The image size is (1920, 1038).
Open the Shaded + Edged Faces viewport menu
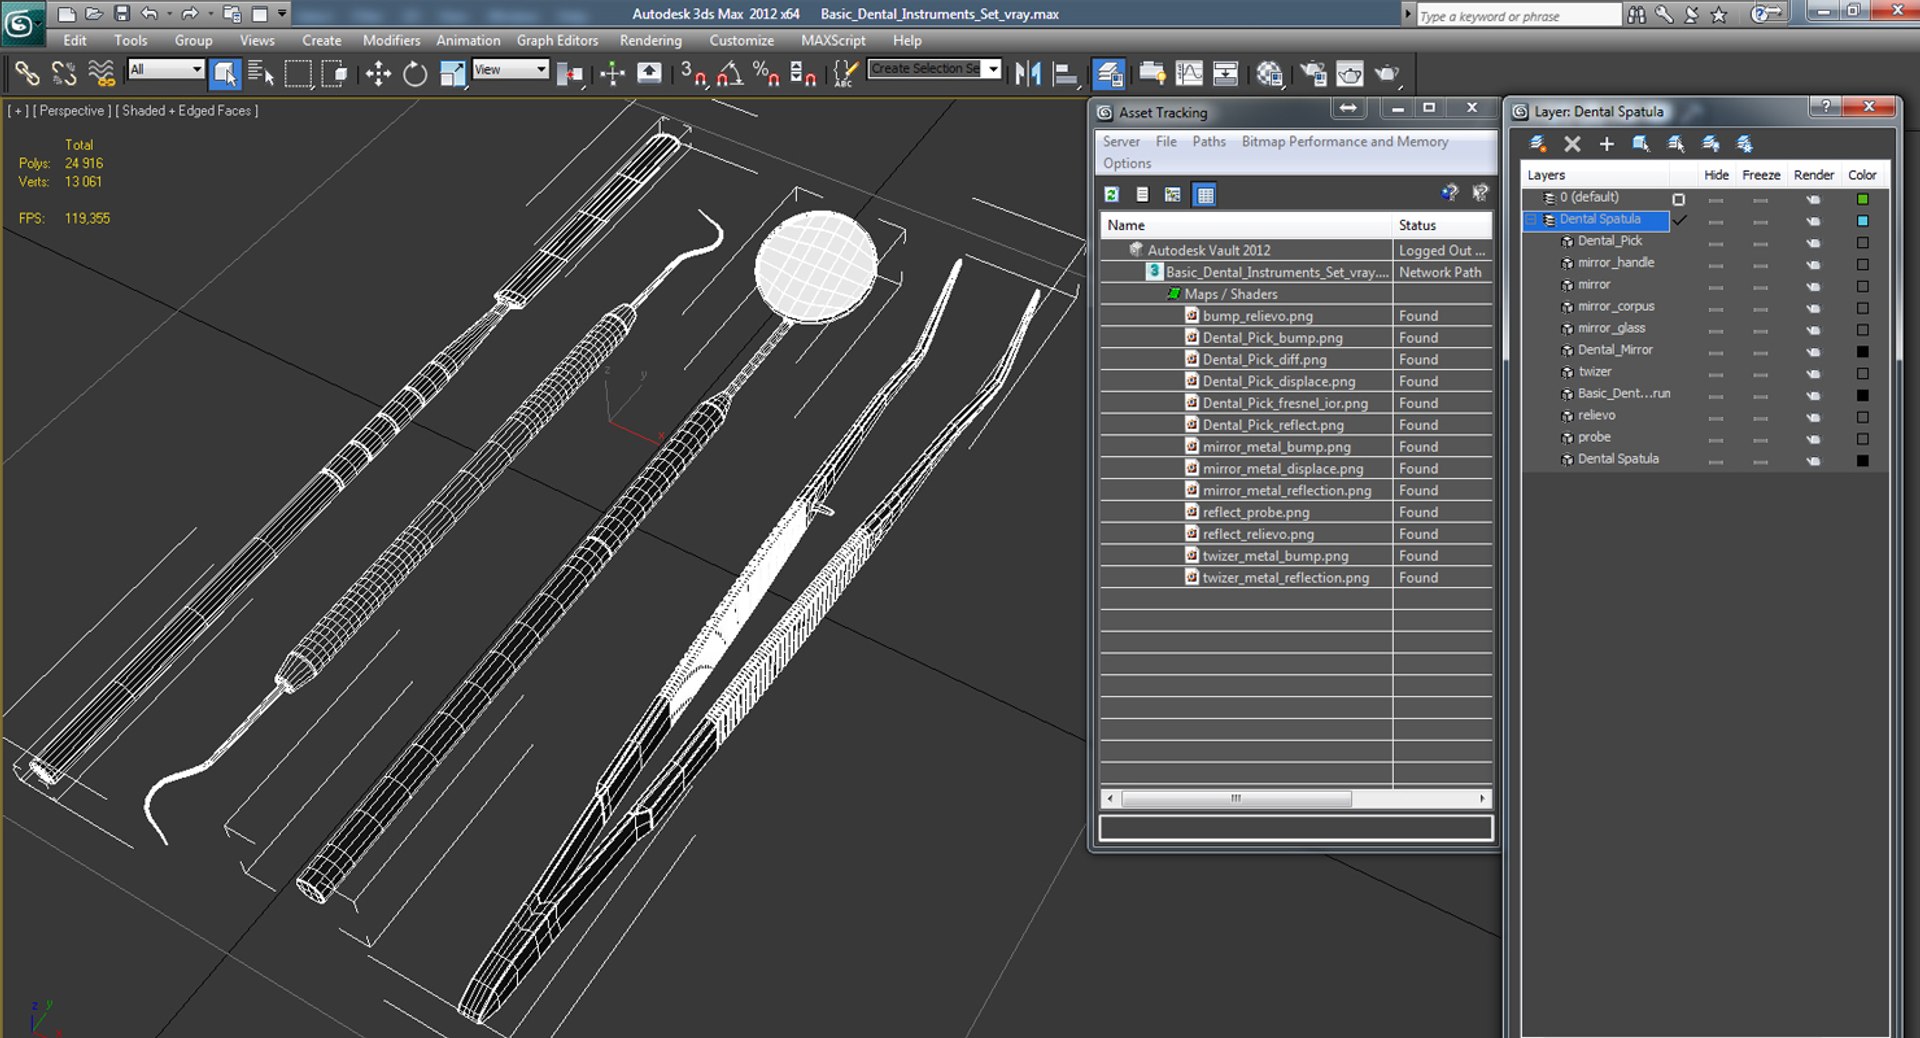186,111
